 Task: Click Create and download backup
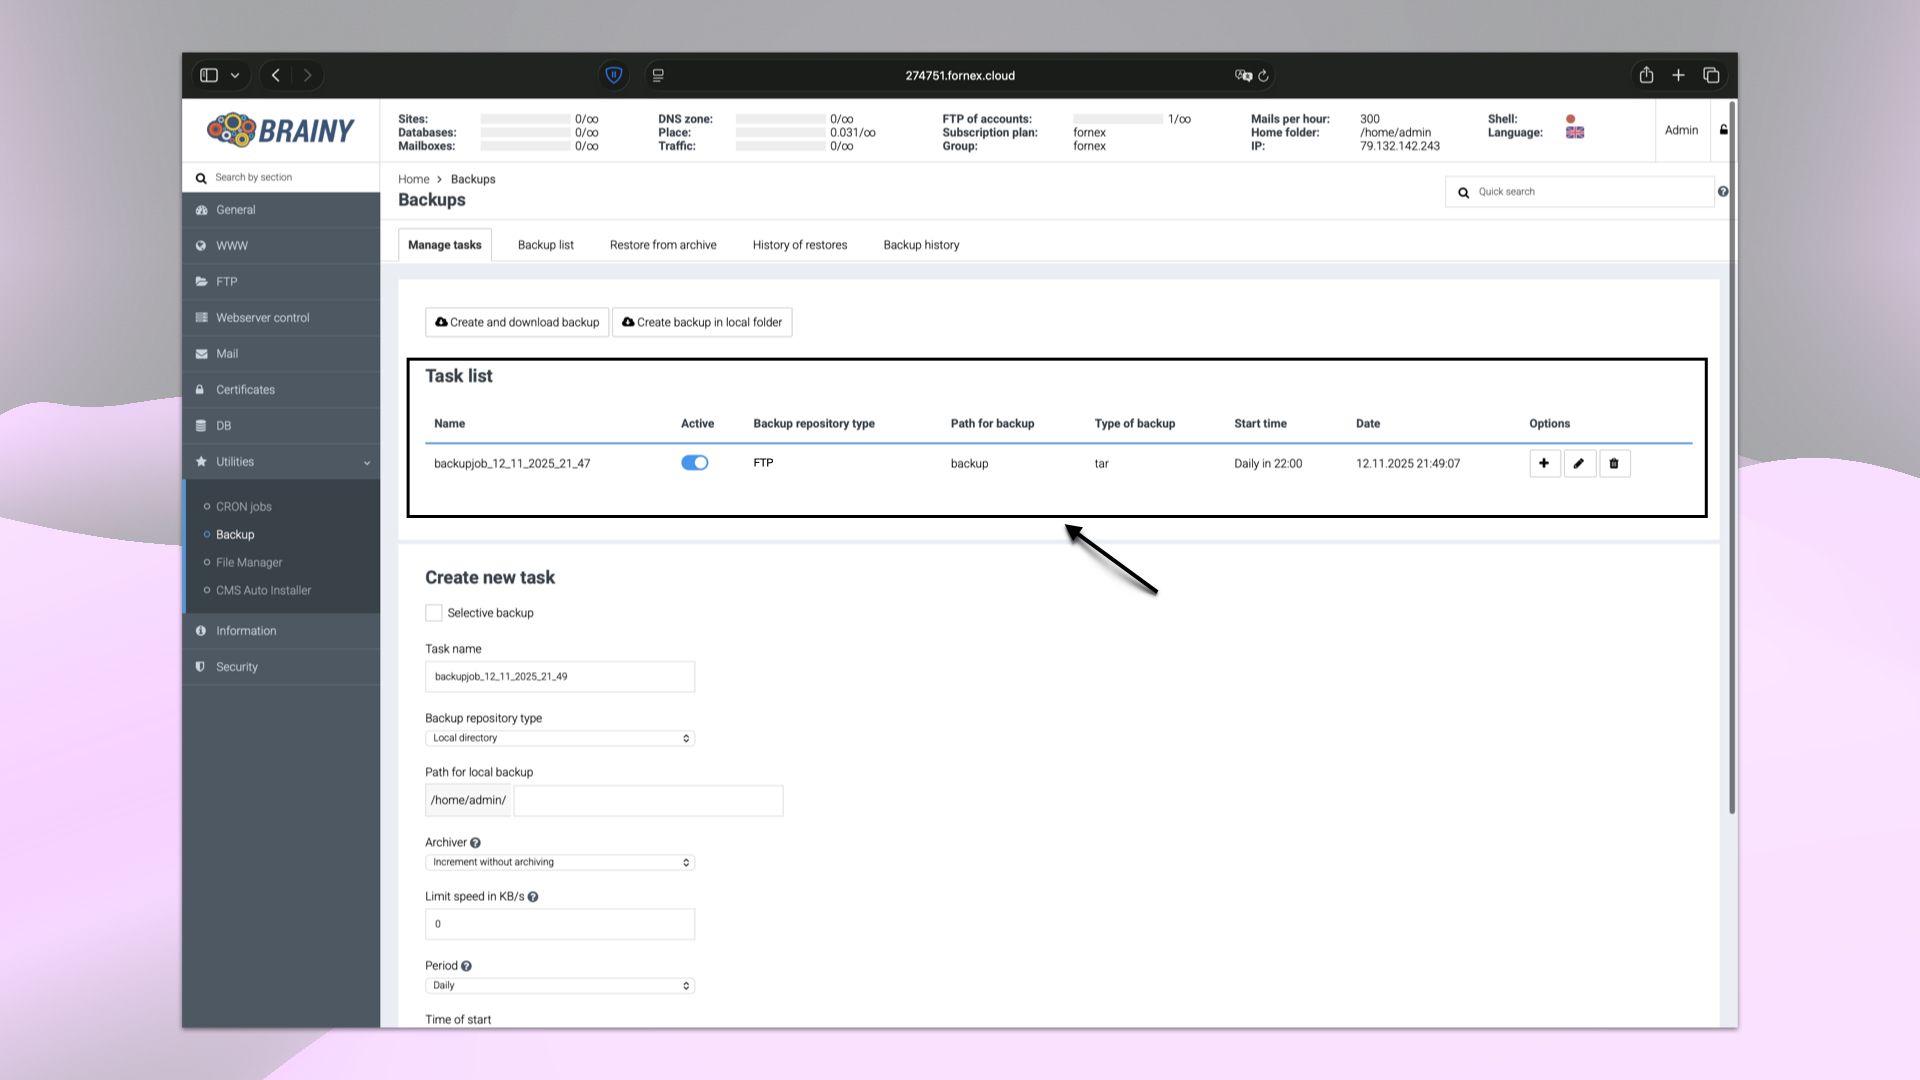pyautogui.click(x=517, y=322)
